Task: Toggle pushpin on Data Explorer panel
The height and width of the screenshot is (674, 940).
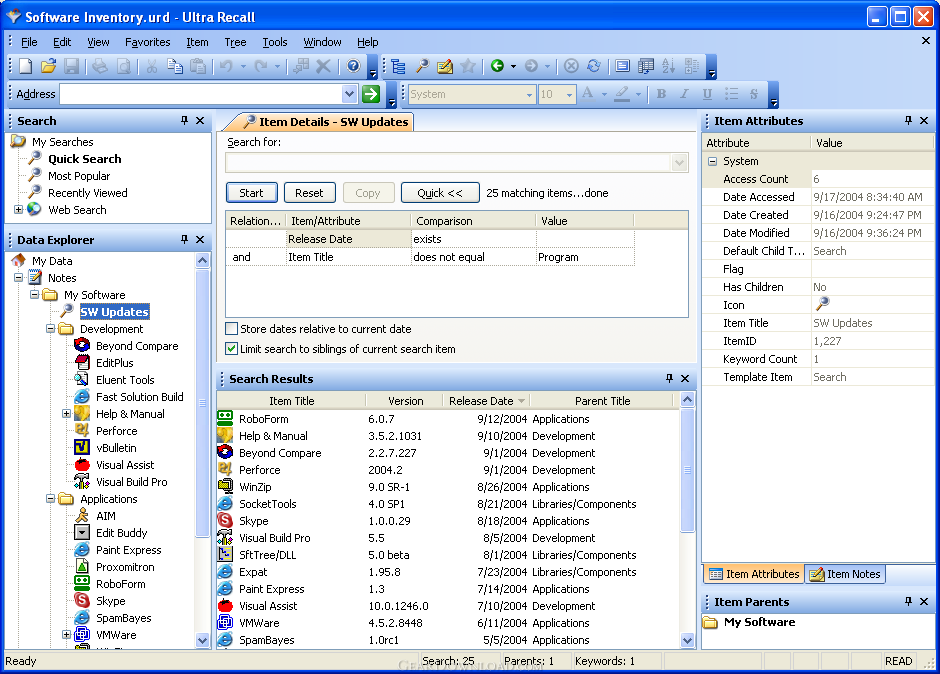Action: (184, 239)
